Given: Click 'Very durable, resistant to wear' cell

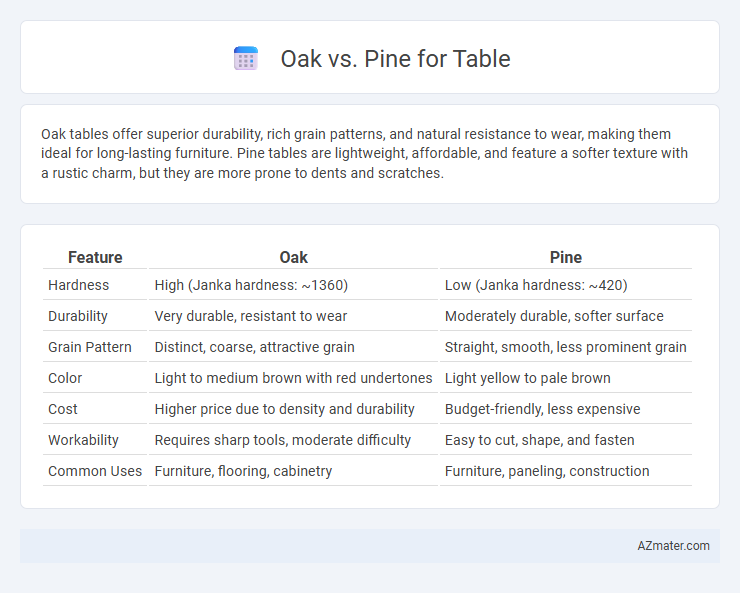Looking at the screenshot, I should (x=251, y=316).
